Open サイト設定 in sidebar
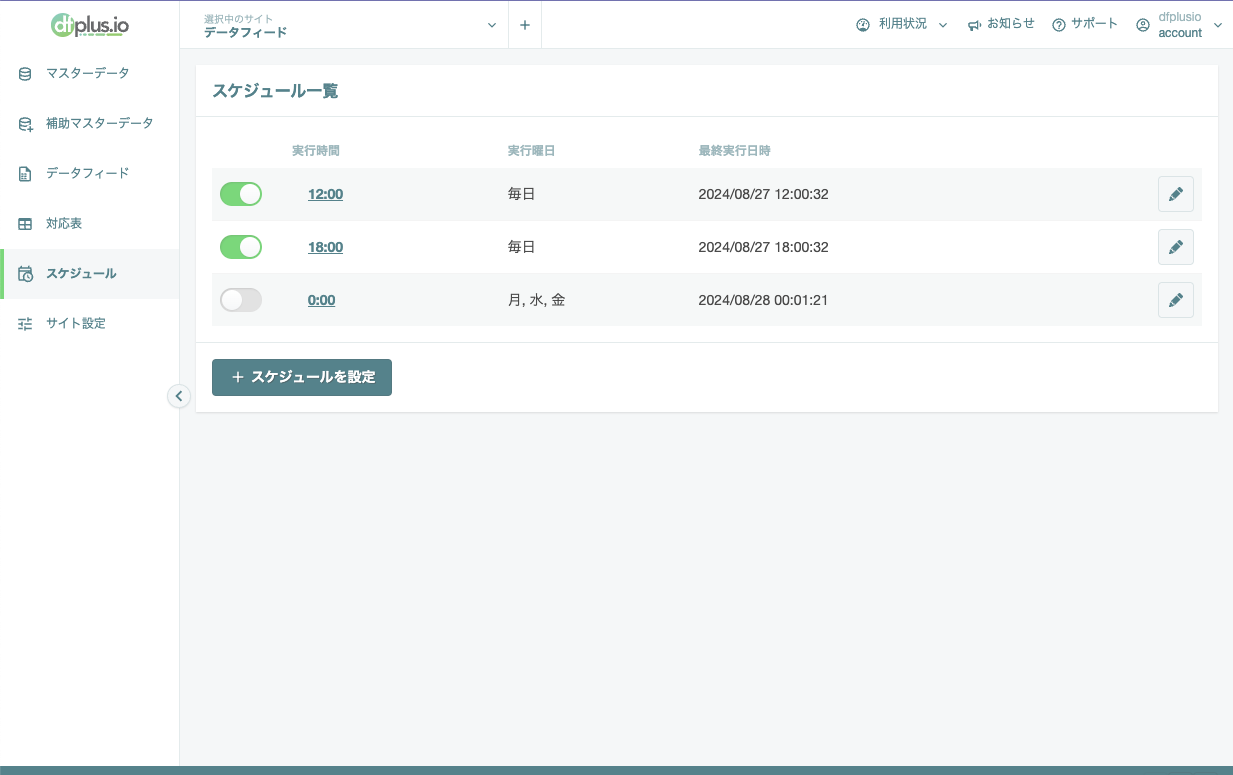Image resolution: width=1233 pixels, height=775 pixels. [75, 323]
